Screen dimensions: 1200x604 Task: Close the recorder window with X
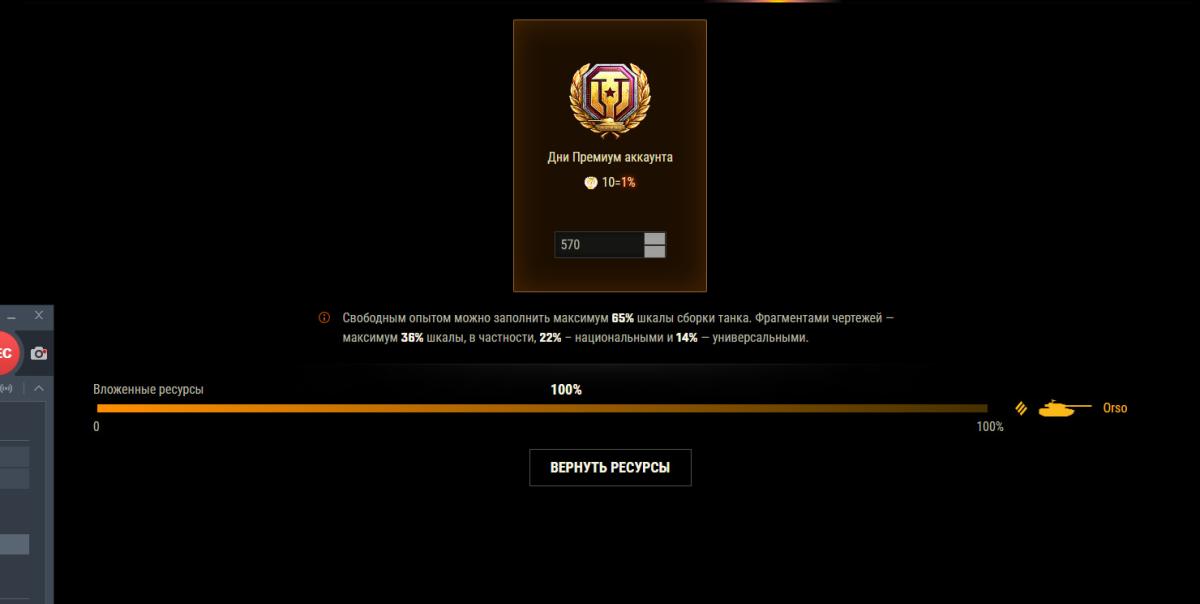[x=39, y=315]
